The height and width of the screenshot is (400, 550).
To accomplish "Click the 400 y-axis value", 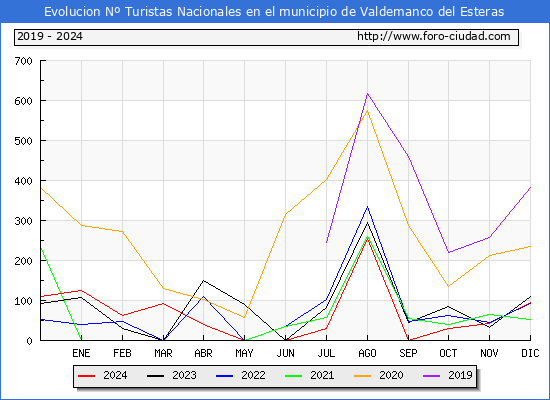I will 24,181.
